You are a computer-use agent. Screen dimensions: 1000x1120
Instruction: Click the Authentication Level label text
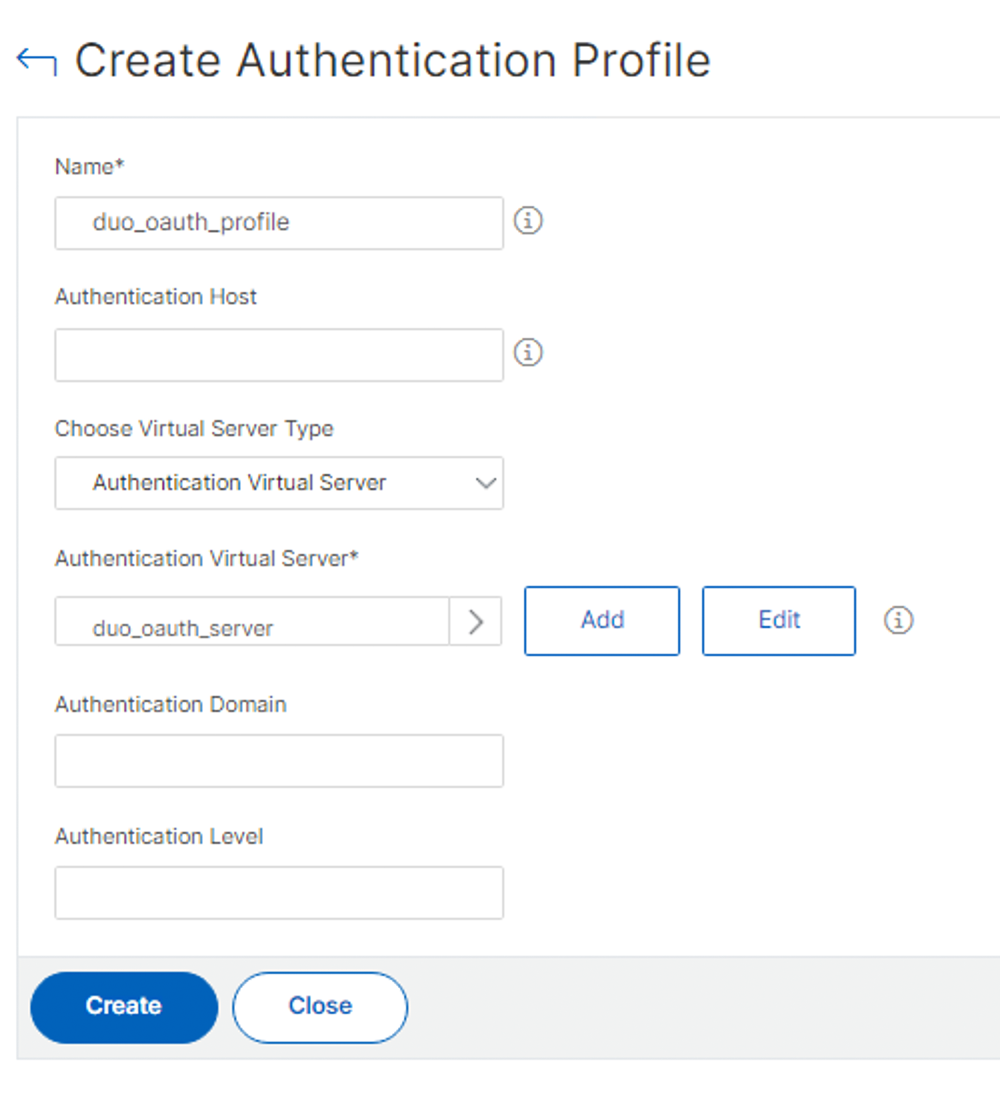[159, 836]
